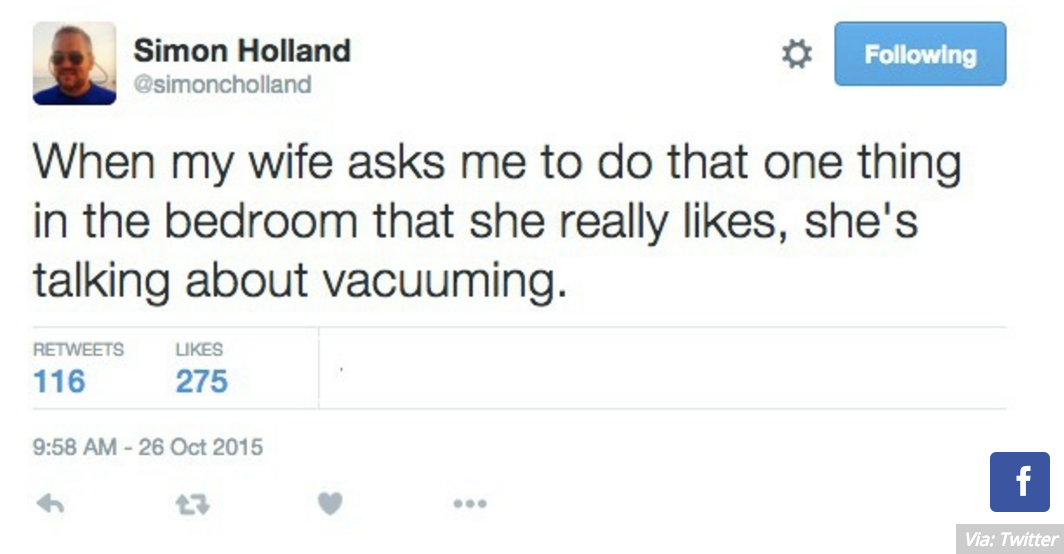View the 275 likes count
This screenshot has width=1064, height=554.
tap(202, 381)
